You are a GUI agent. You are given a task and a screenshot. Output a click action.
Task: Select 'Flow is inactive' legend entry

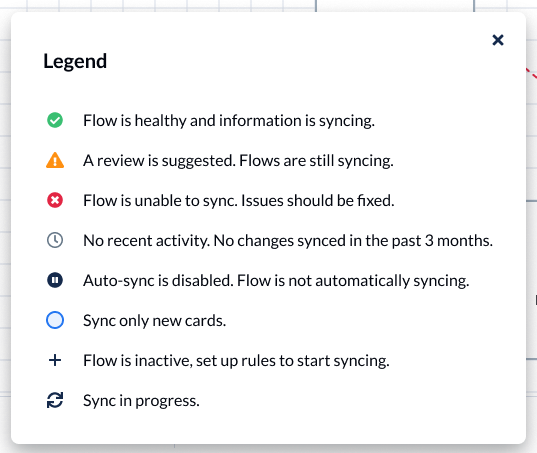[x=236, y=361]
